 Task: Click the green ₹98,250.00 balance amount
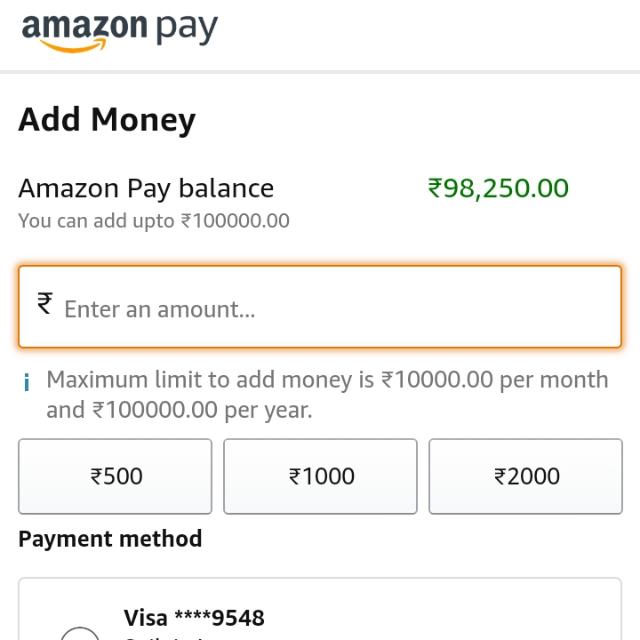[x=498, y=188]
